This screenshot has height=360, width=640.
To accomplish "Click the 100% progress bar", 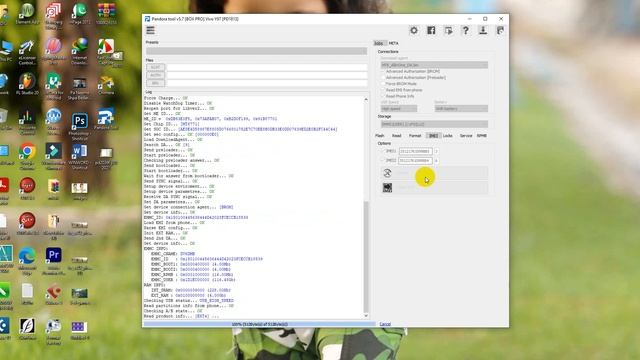I will [260, 324].
